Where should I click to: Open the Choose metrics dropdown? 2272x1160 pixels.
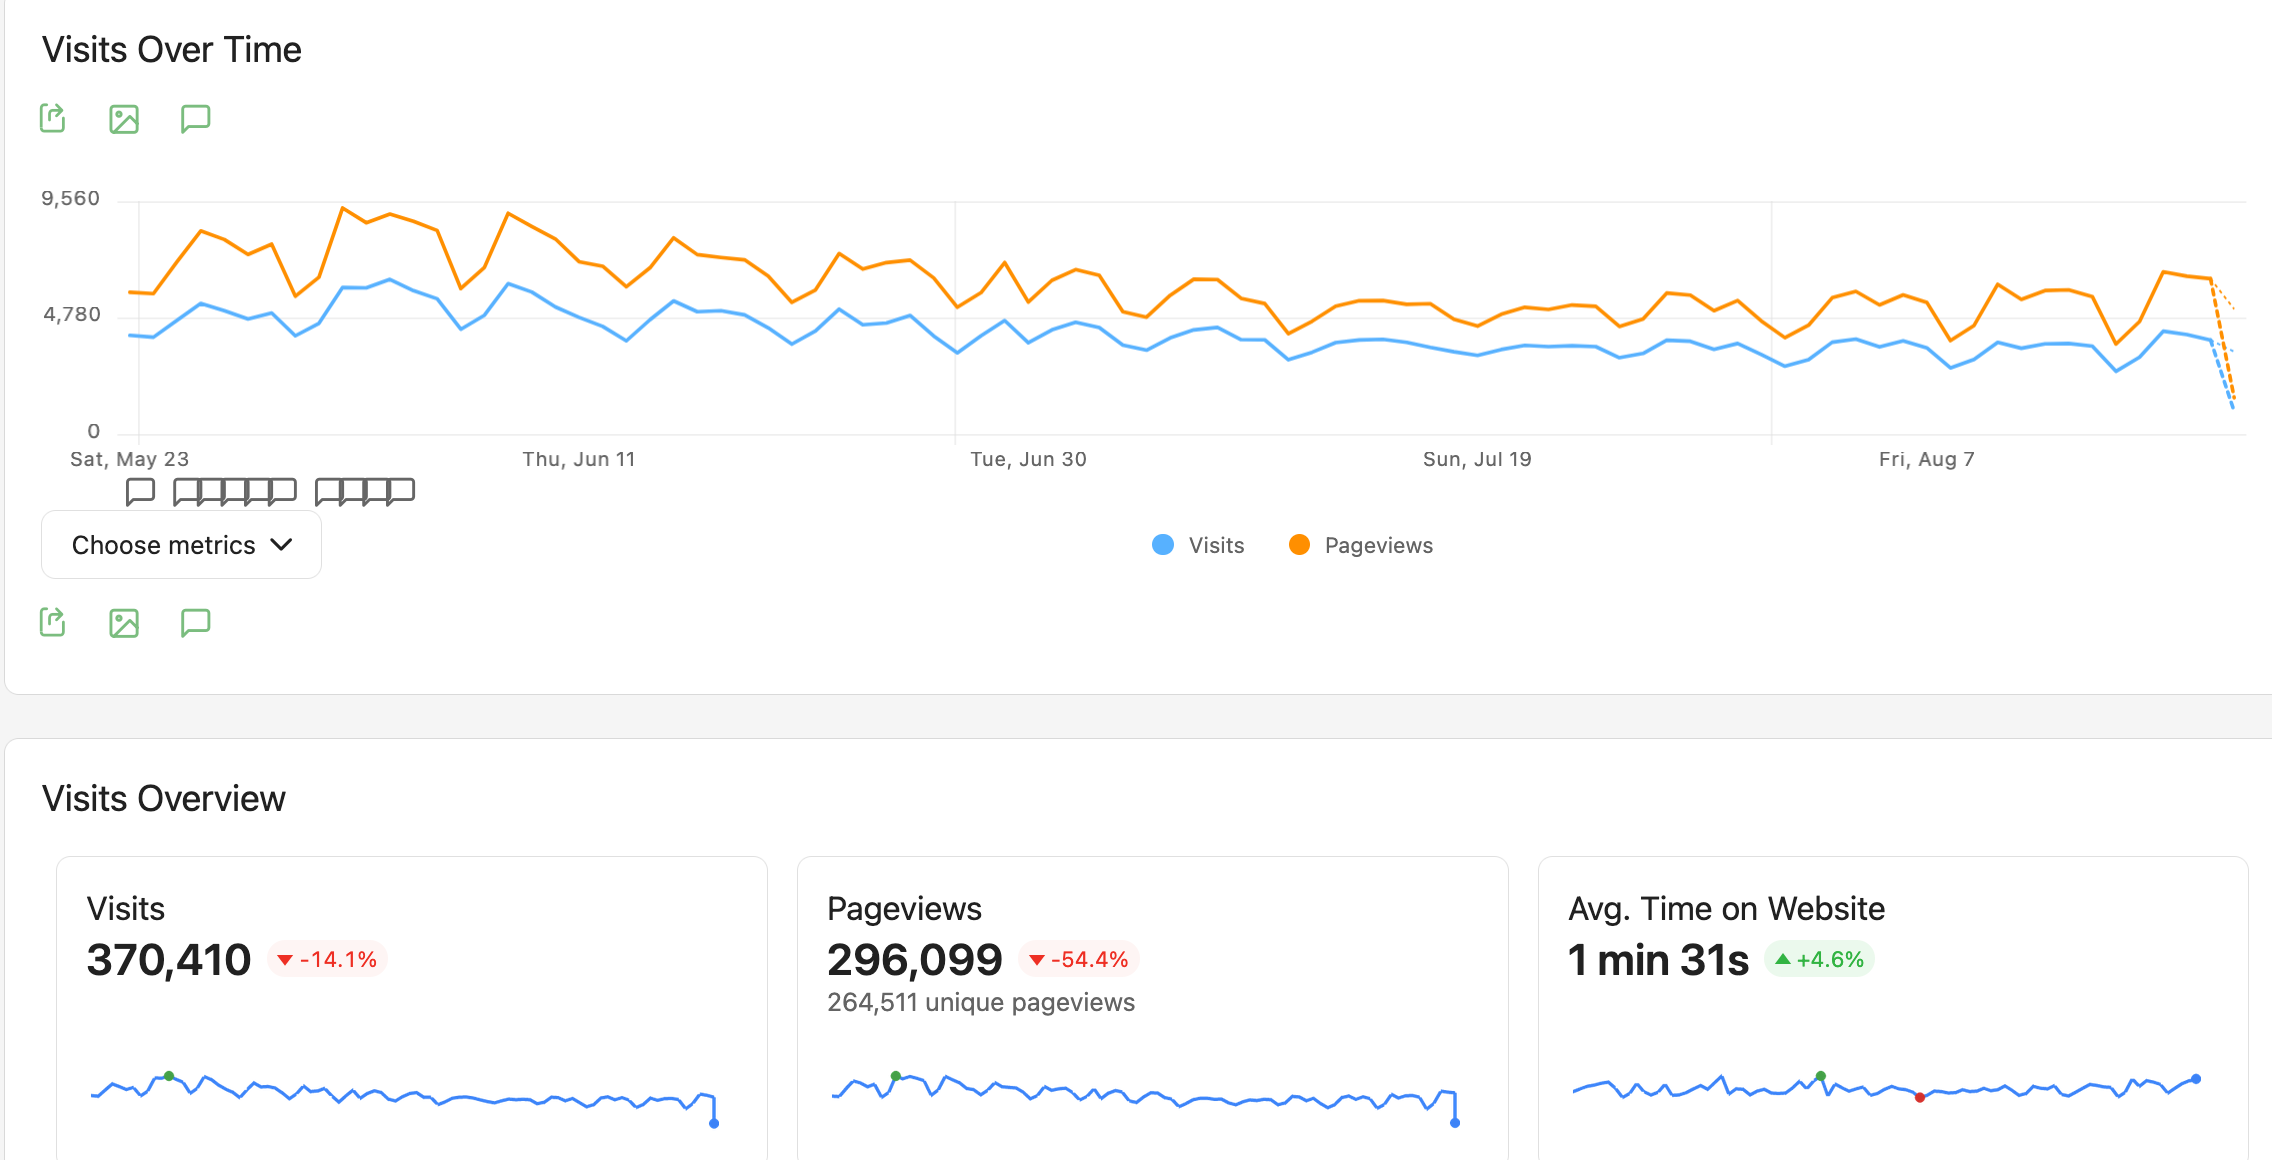[x=181, y=545]
